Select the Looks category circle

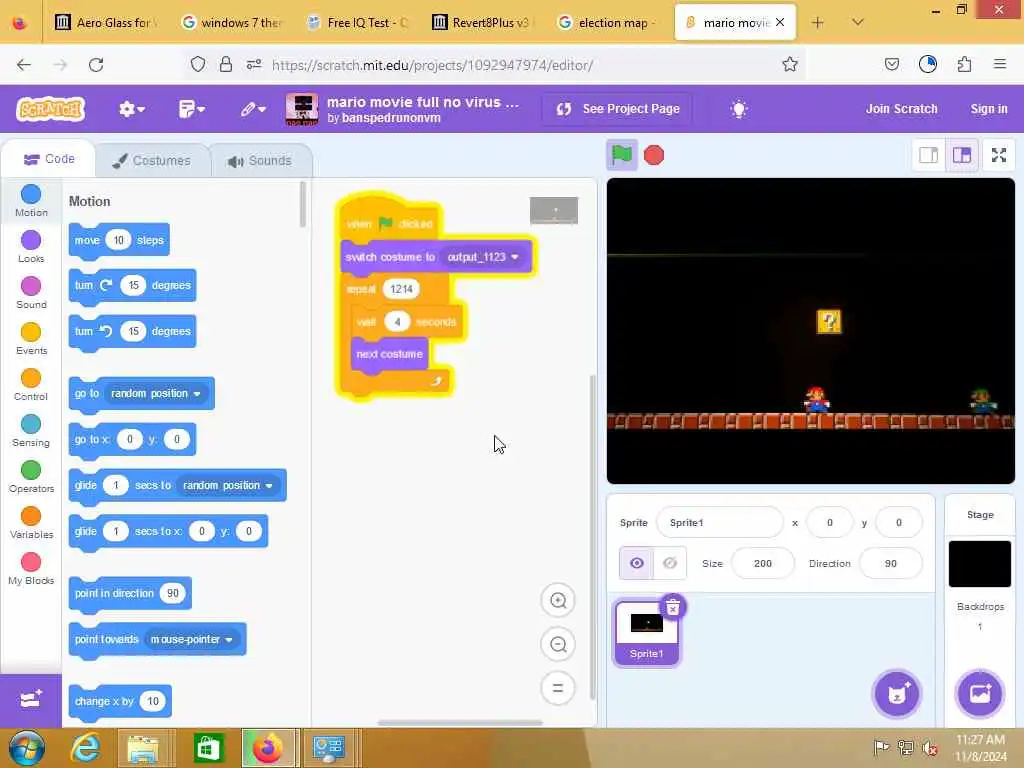31,240
